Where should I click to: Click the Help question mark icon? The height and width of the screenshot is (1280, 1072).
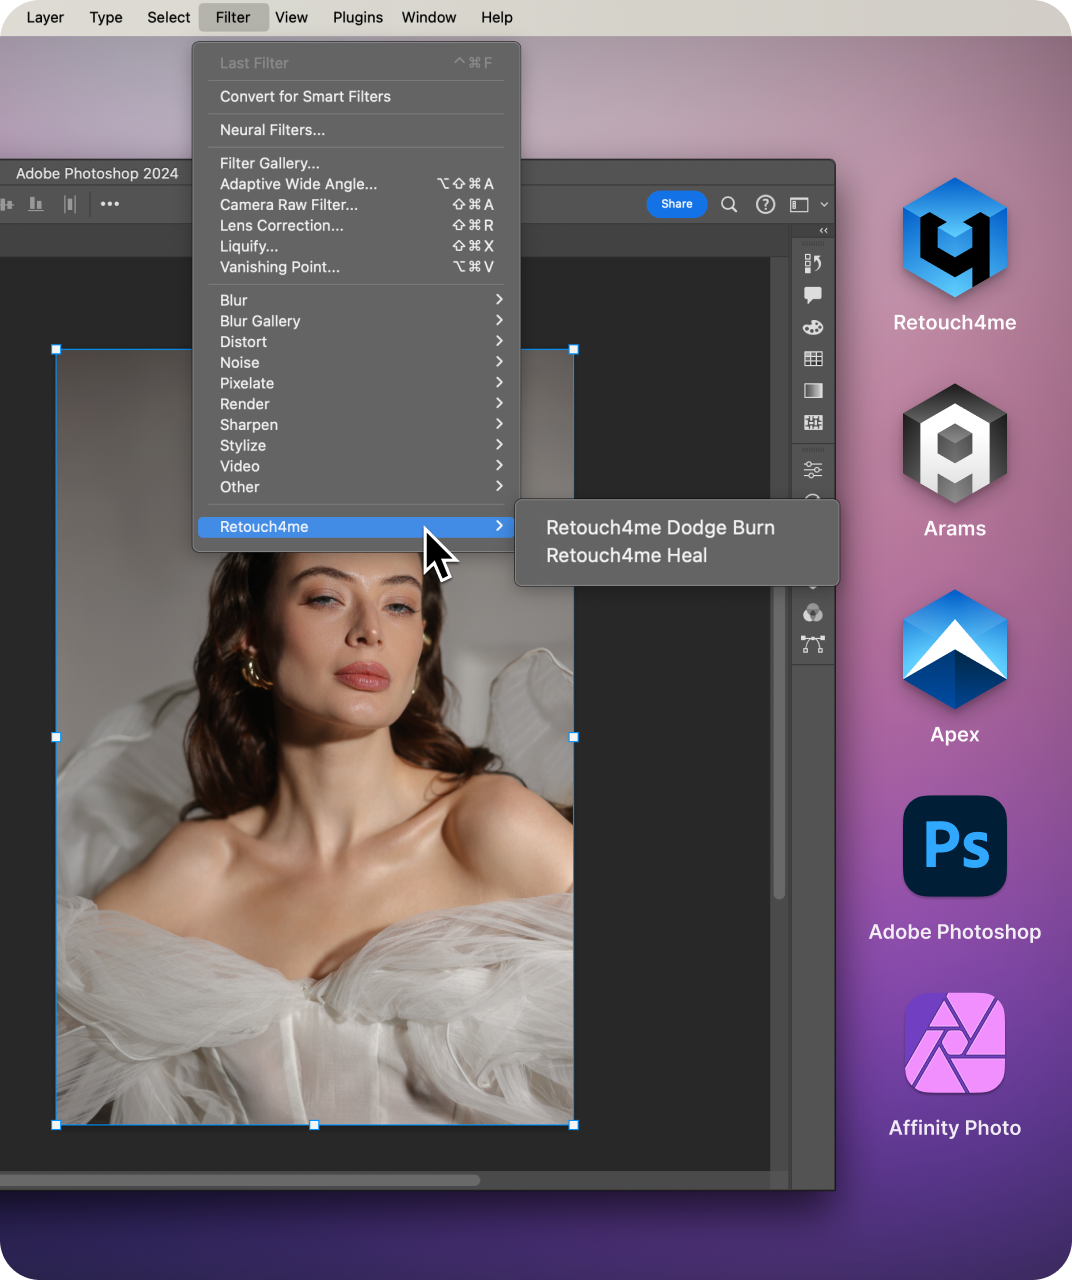pos(765,204)
